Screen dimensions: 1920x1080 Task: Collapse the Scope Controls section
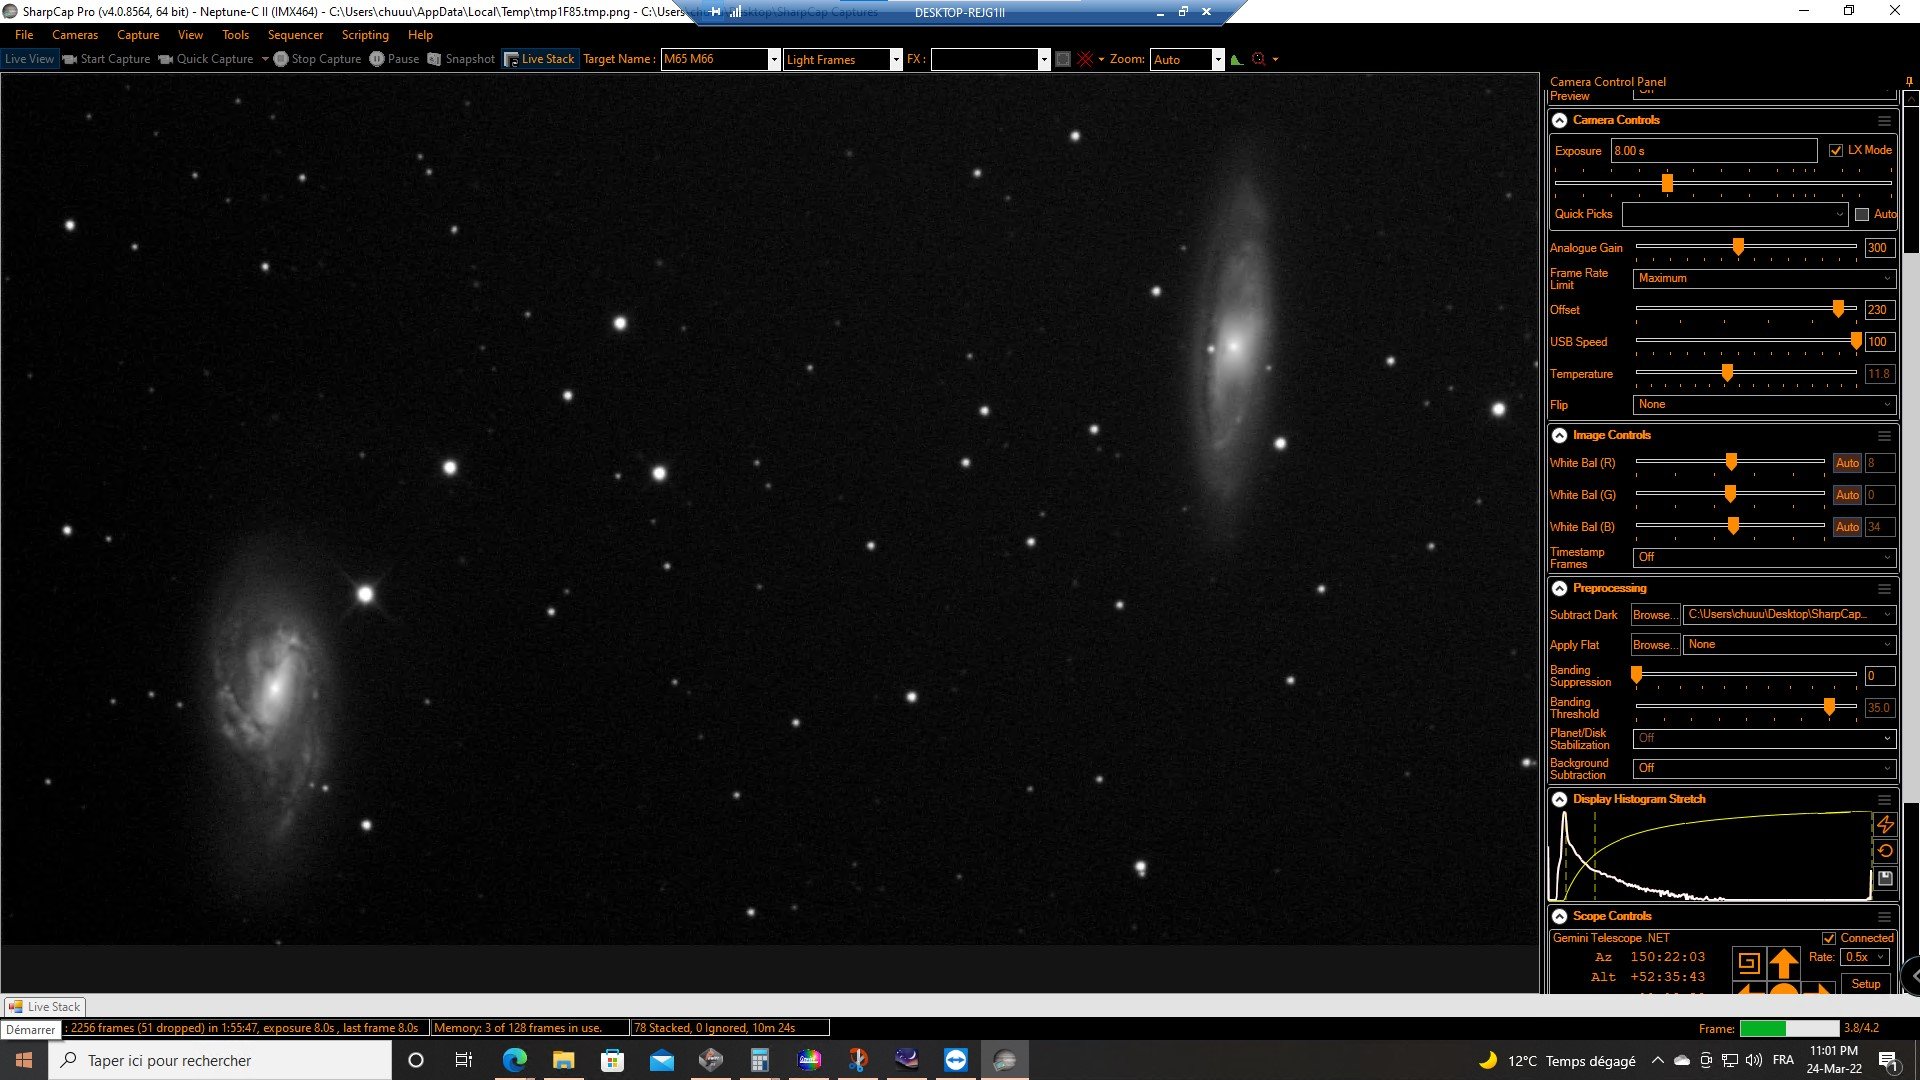pos(1559,916)
